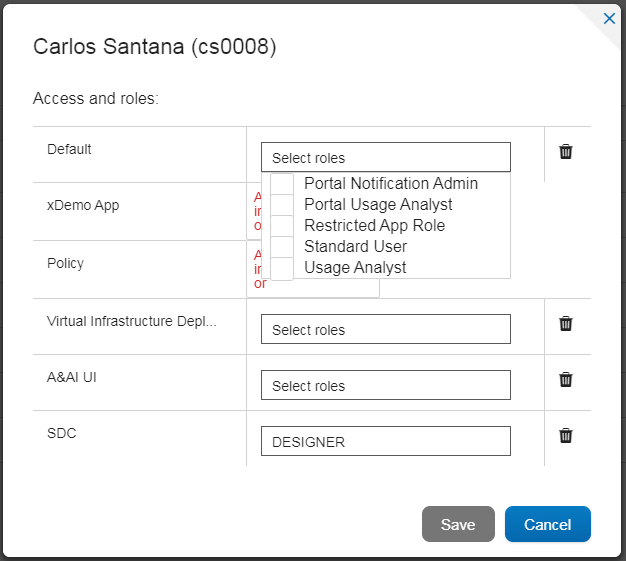Toggle the Usage Analyst checkbox
Viewport: 626px width, 561px height.
(282, 268)
